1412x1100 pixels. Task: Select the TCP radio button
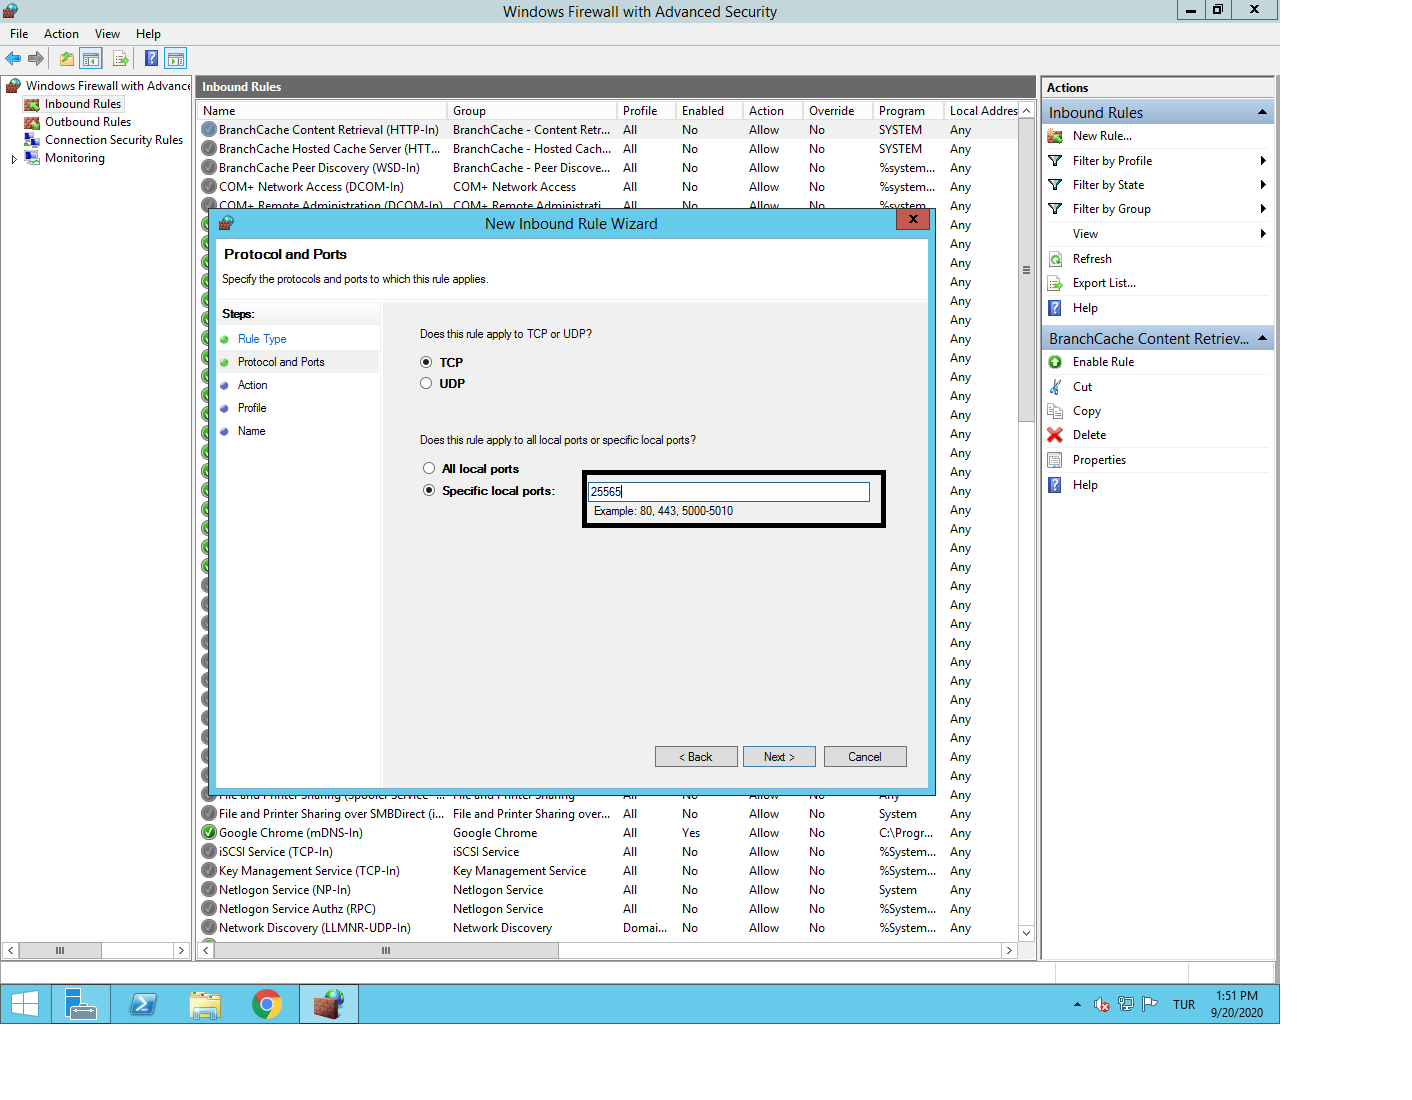[426, 362]
